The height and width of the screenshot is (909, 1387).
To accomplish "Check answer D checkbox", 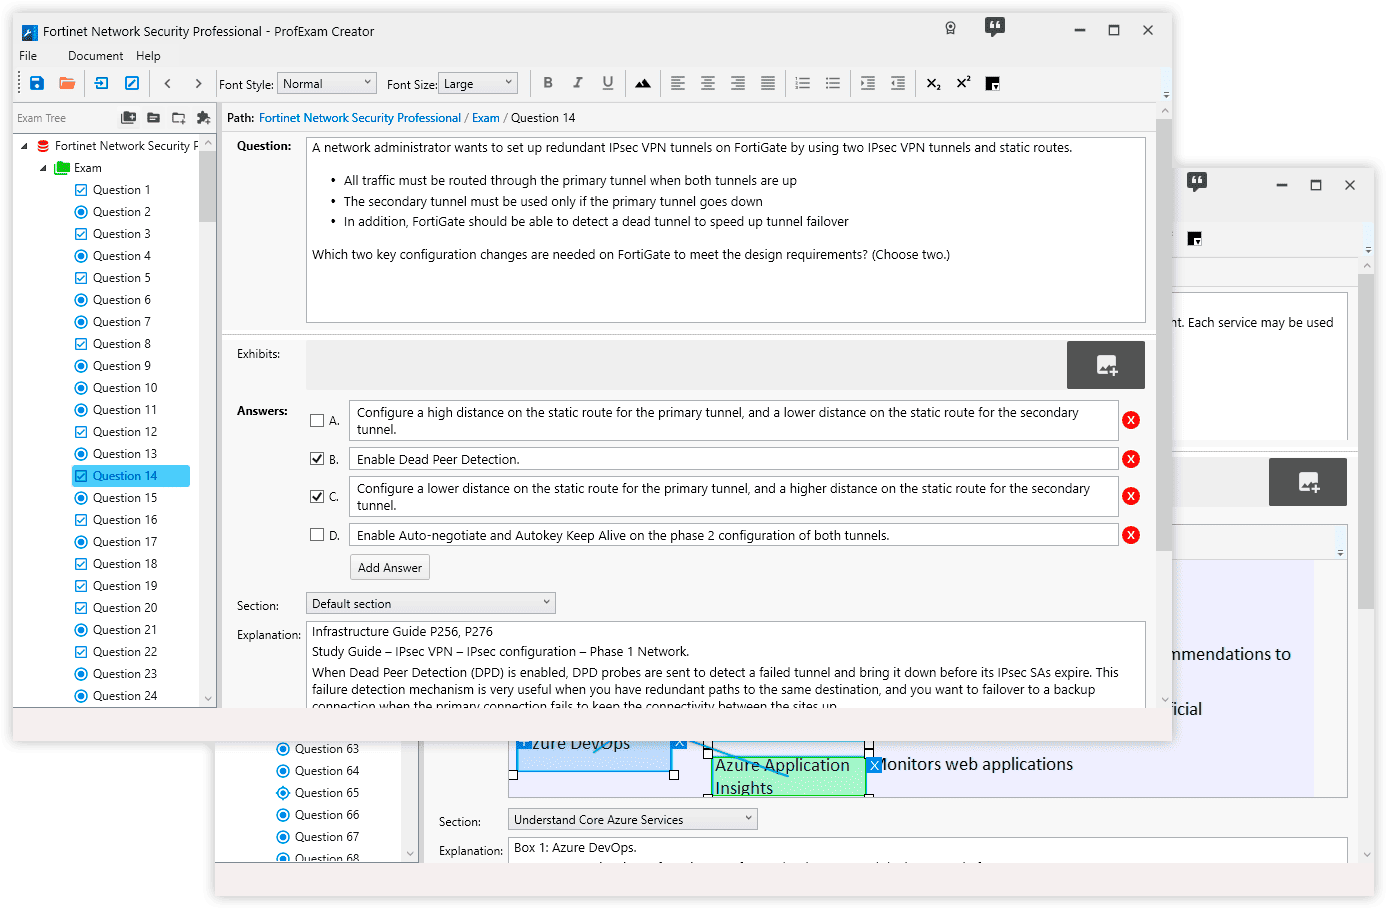I will click(x=317, y=535).
